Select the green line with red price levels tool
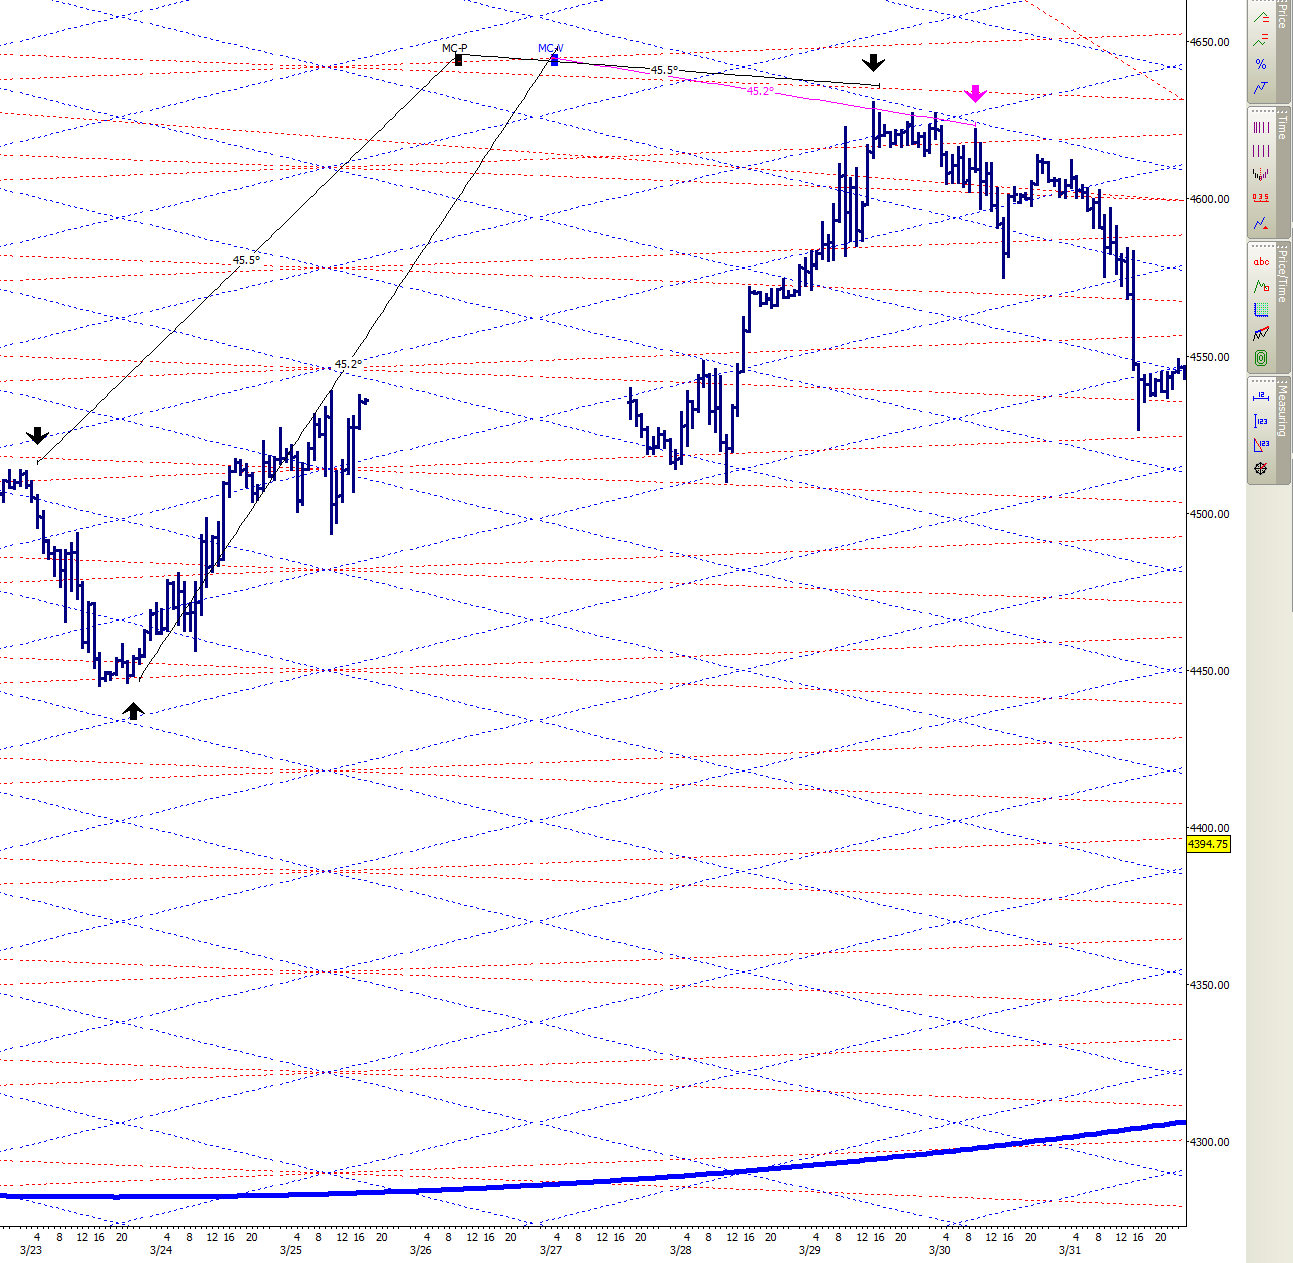This screenshot has width=1293, height=1263. click(x=1261, y=18)
